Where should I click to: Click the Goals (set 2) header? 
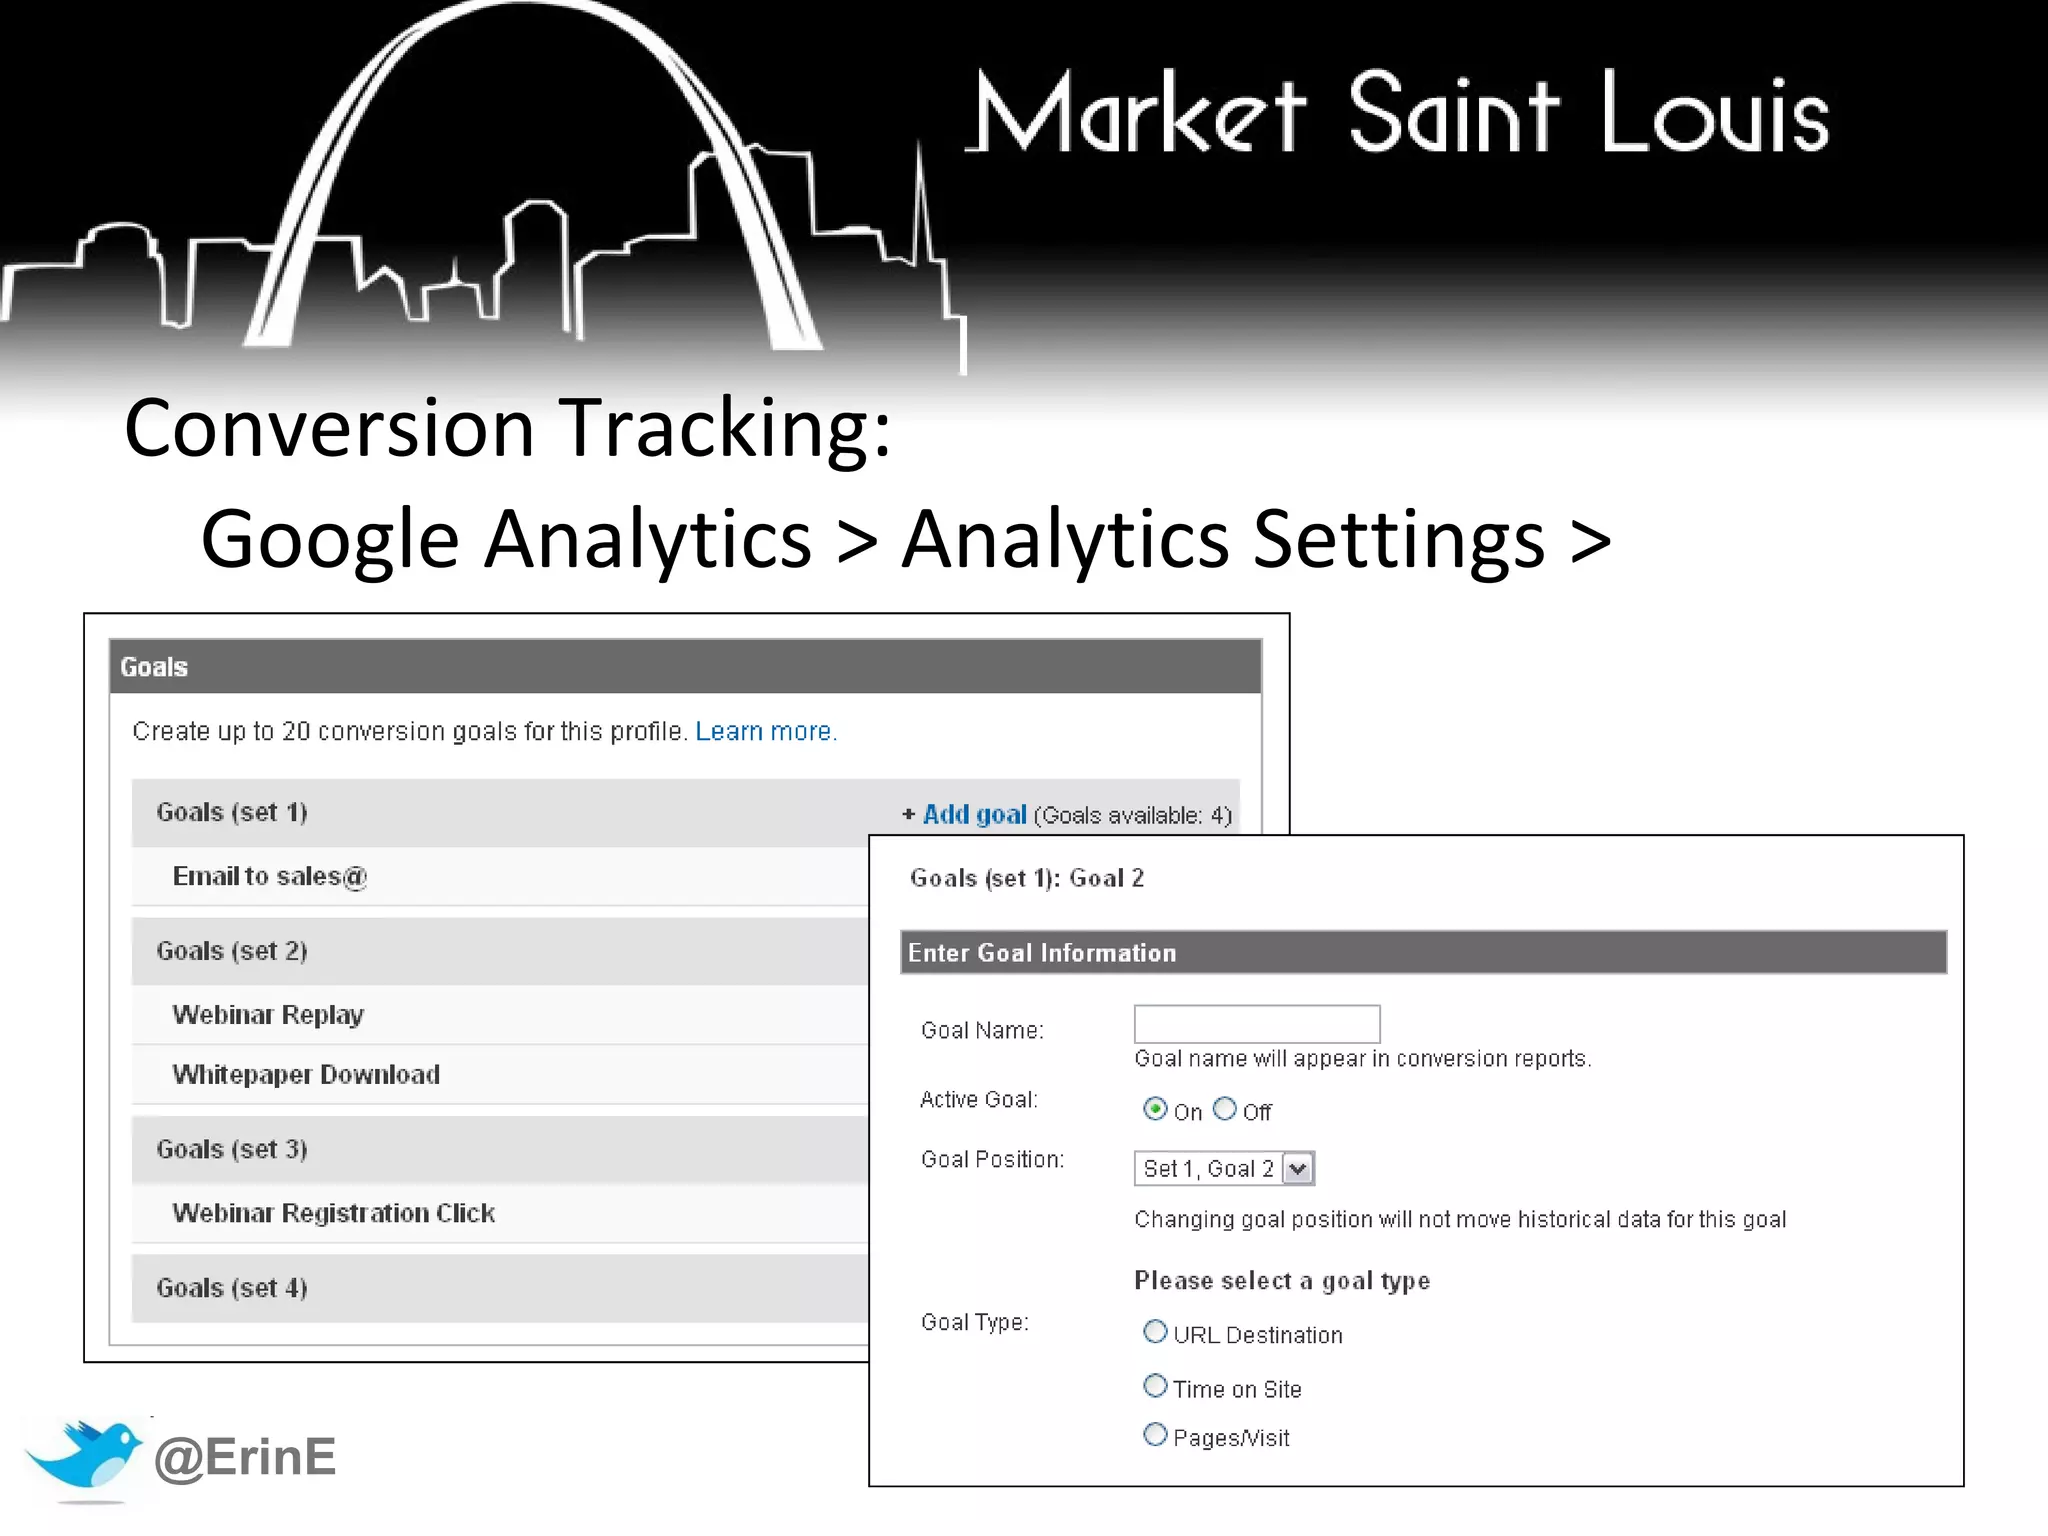(x=232, y=950)
